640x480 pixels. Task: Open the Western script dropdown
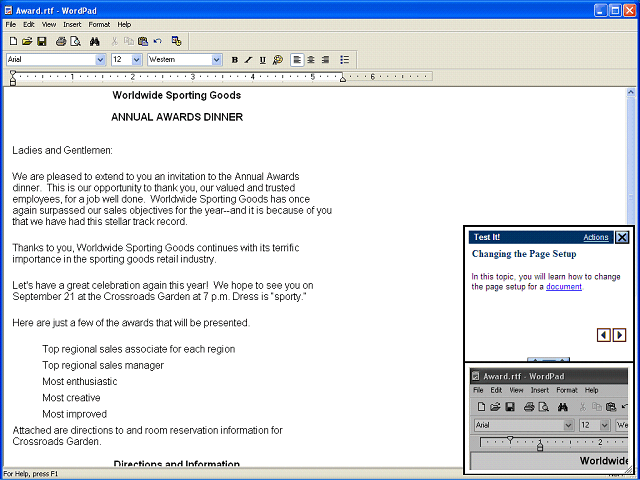(x=216, y=60)
